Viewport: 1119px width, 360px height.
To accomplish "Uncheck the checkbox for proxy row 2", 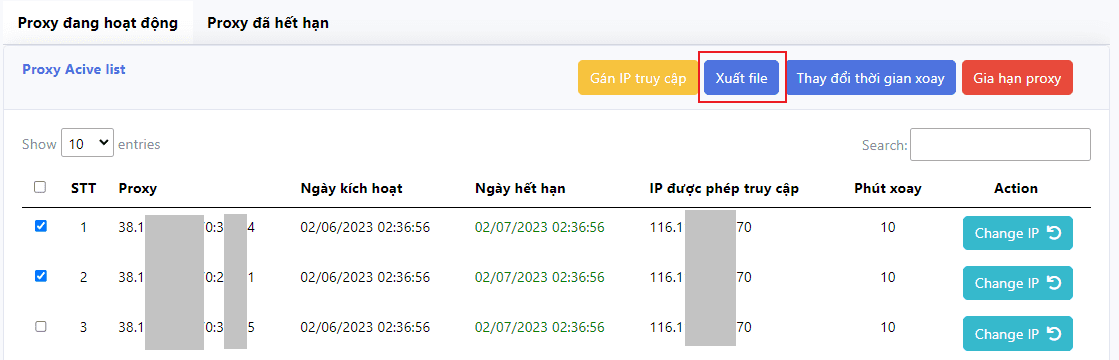I will pos(41,276).
